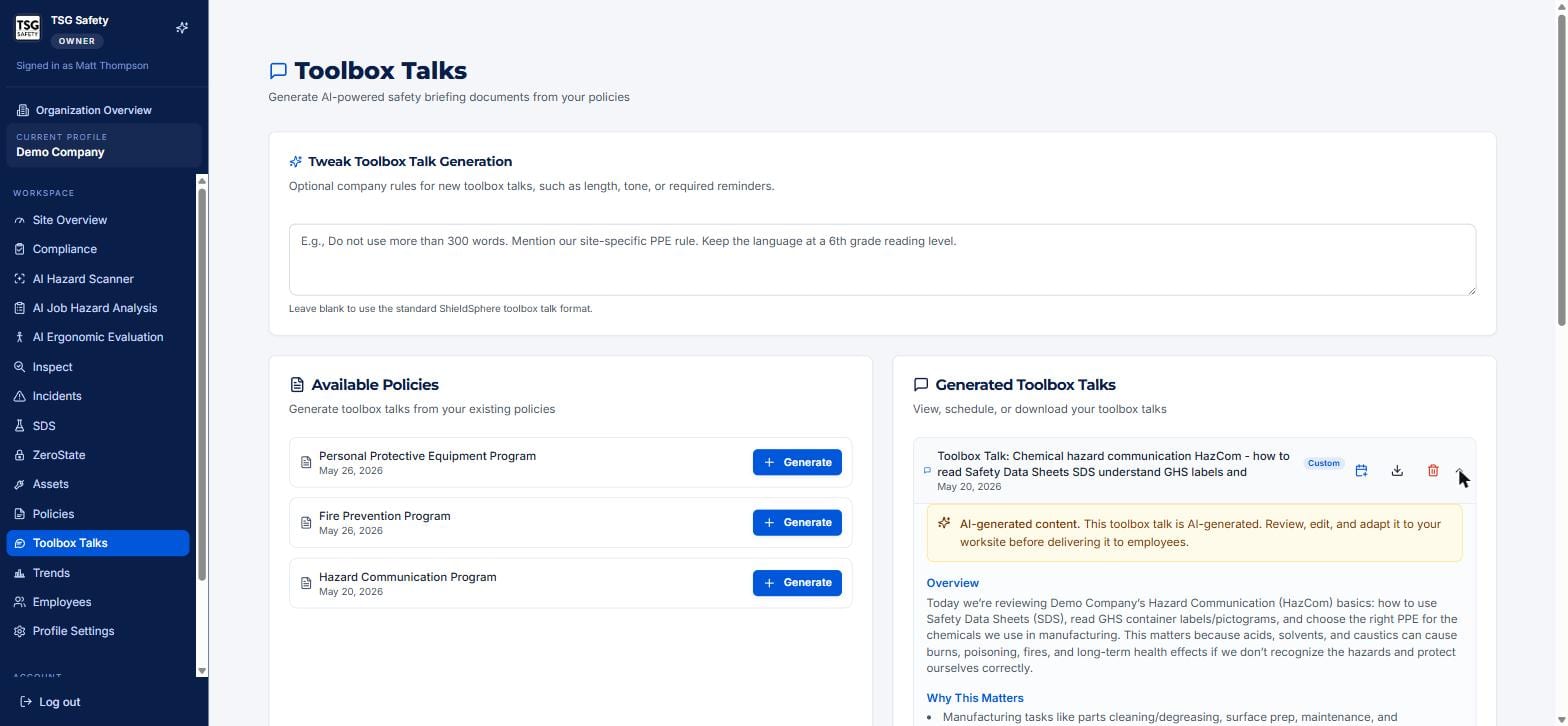Delete the HazCom toolbox talk with trash icon

pyautogui.click(x=1433, y=471)
